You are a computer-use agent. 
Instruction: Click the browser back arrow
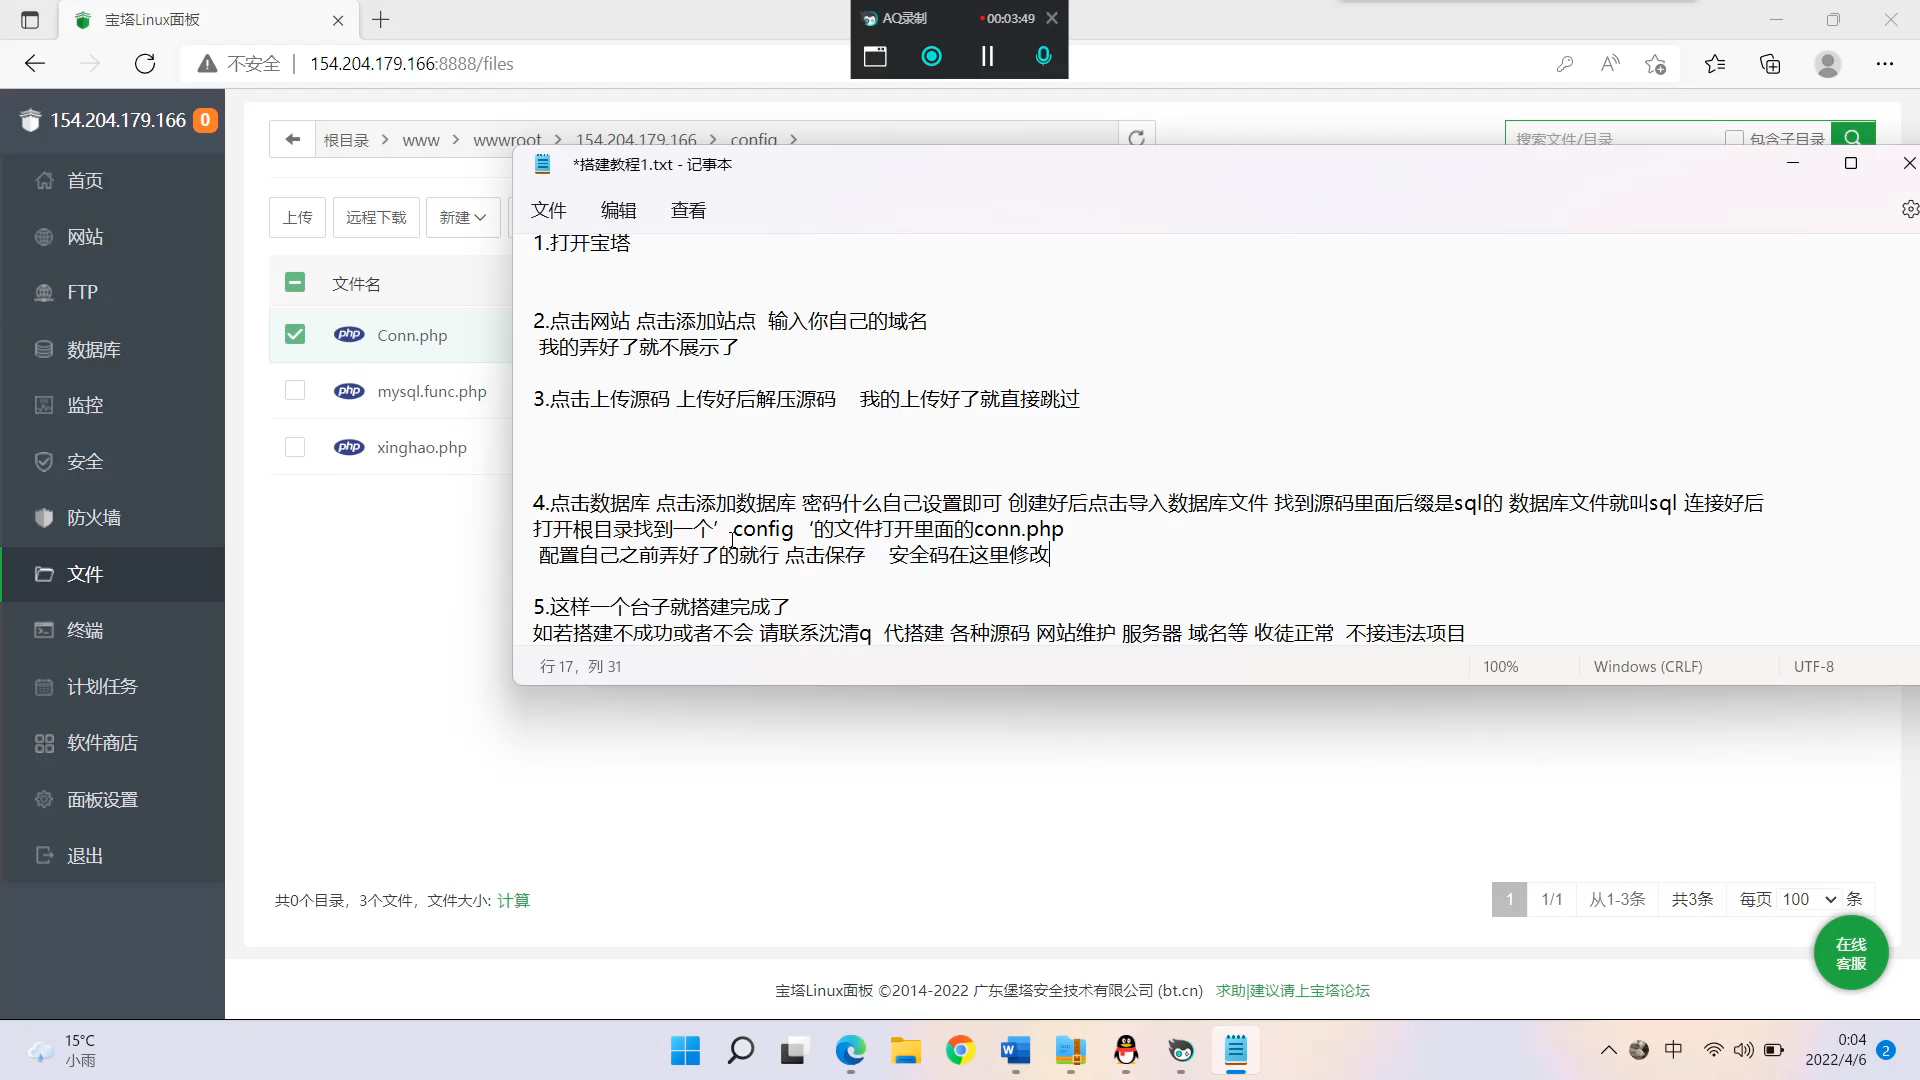35,63
